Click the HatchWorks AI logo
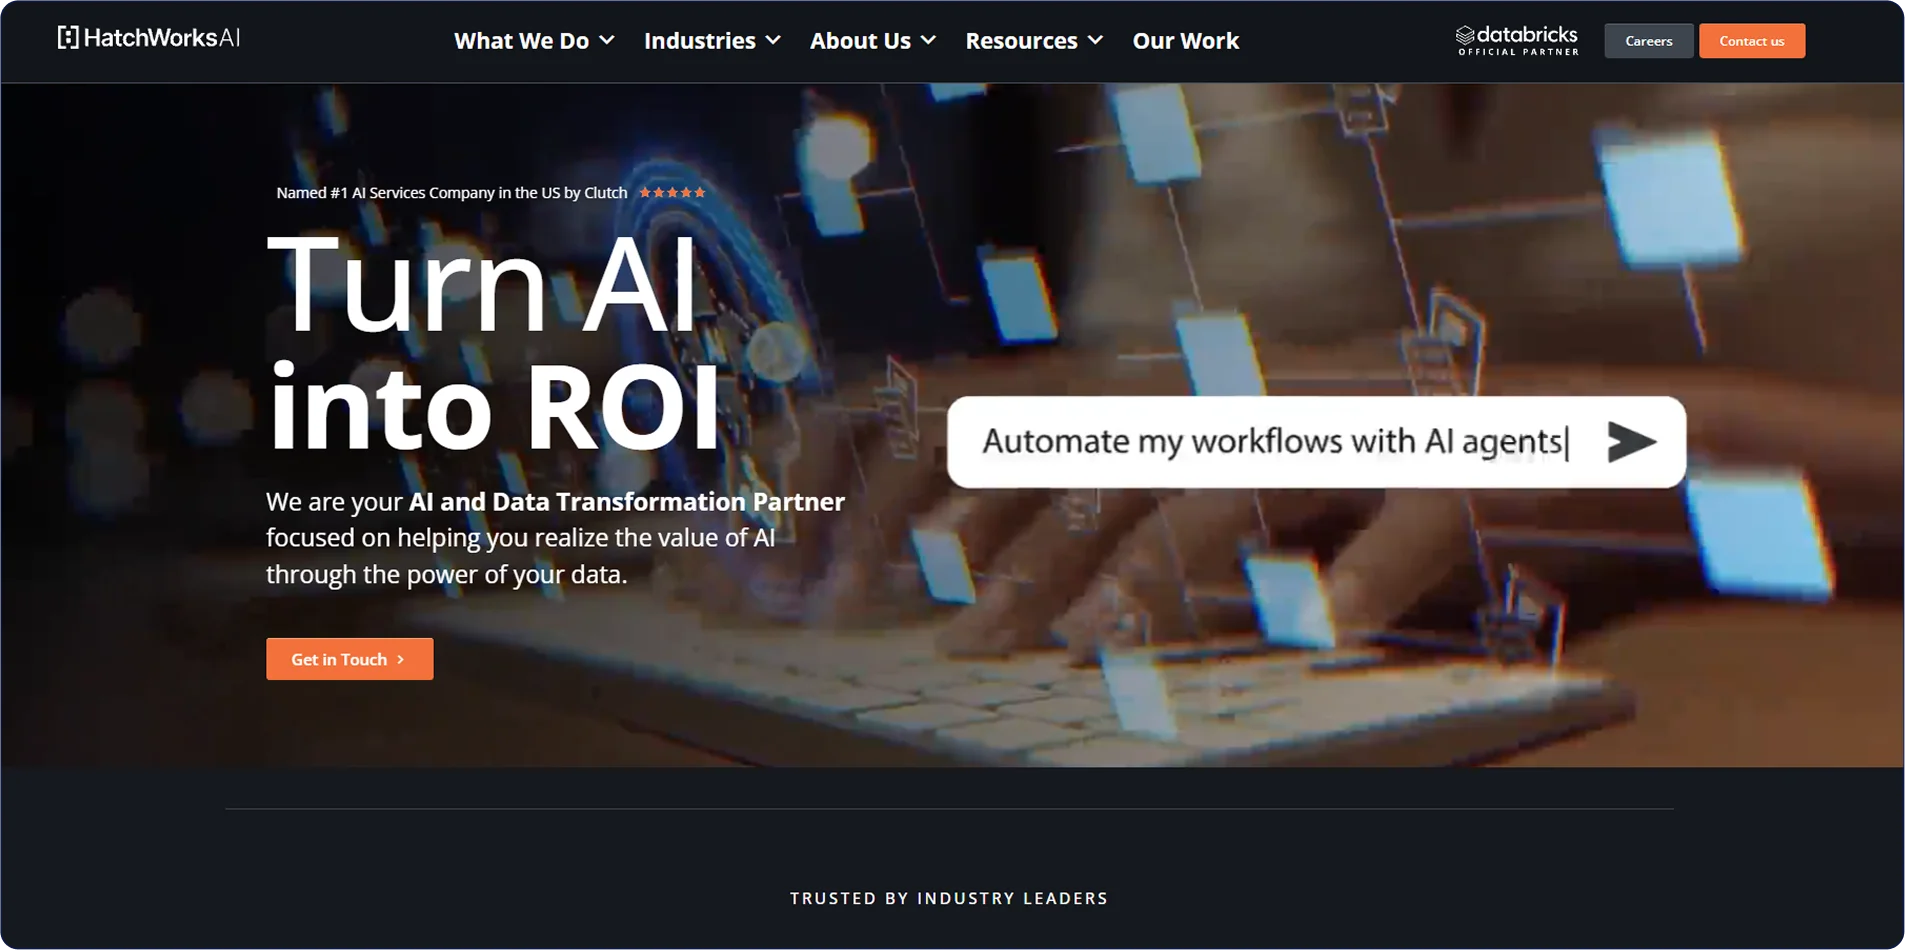This screenshot has height=950, width=1905. coord(148,38)
